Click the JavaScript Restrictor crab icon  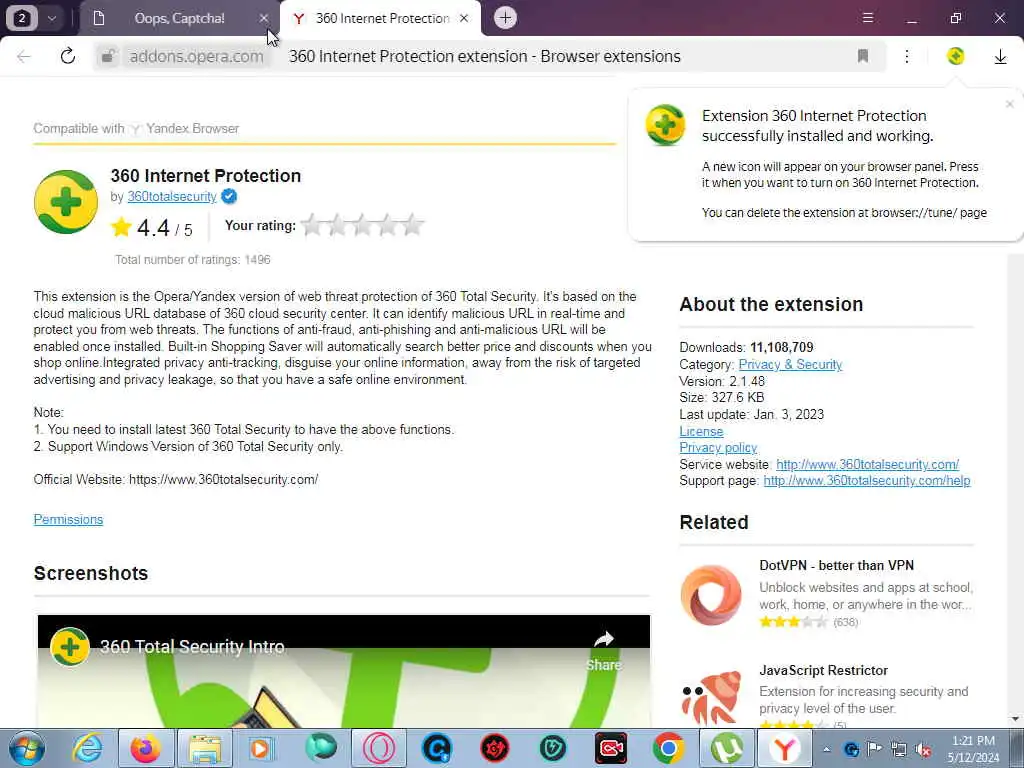(x=711, y=697)
